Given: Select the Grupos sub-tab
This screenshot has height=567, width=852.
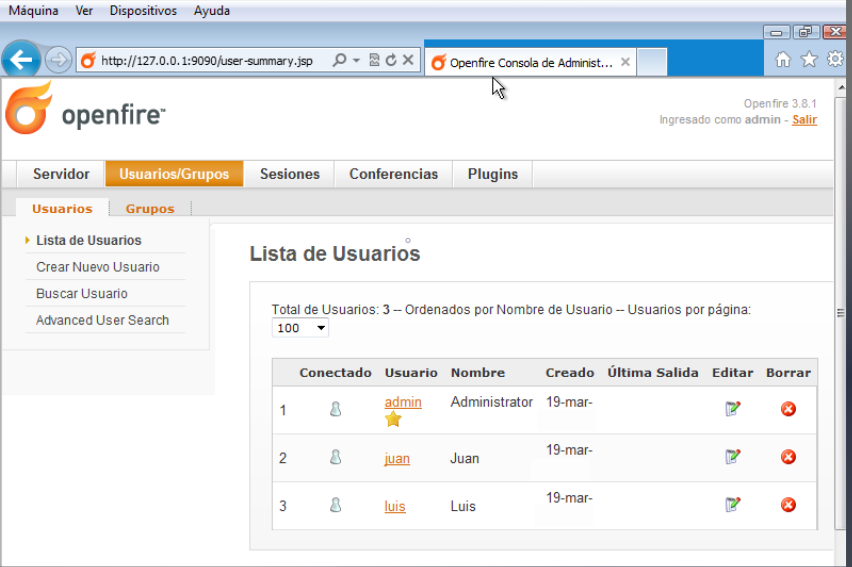Looking at the screenshot, I should (x=150, y=209).
